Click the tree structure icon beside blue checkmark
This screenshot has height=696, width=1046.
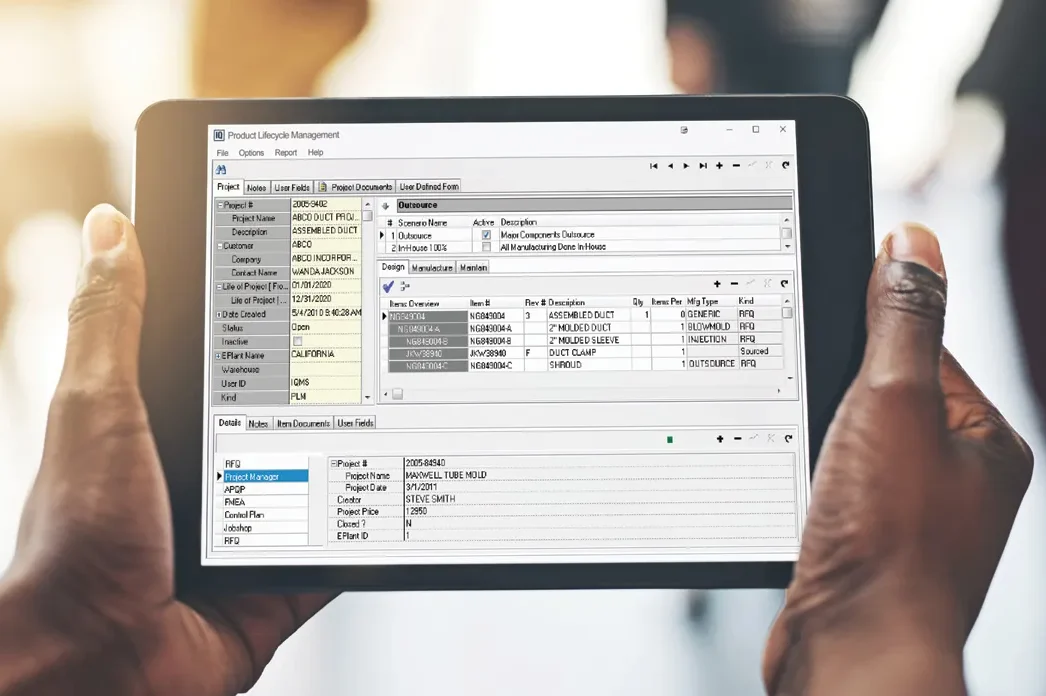(x=405, y=286)
